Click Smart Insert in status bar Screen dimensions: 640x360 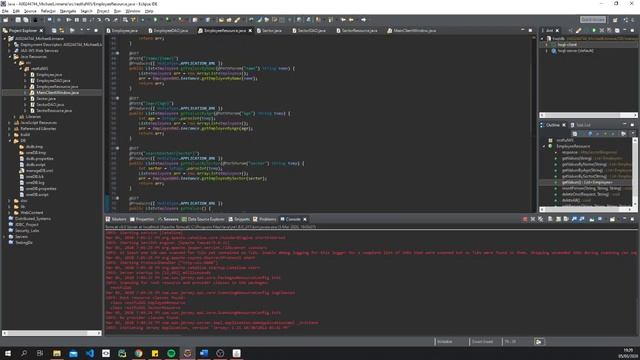click(482, 342)
